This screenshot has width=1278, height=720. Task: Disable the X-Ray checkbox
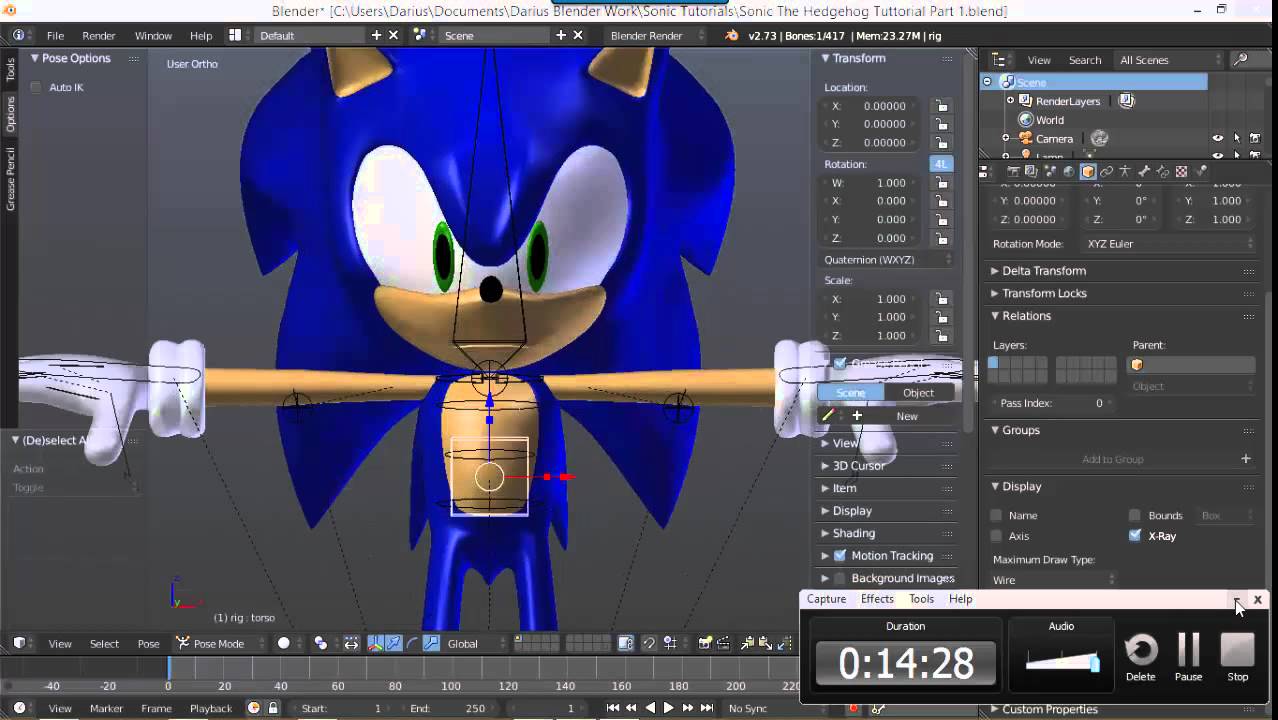pos(1135,536)
